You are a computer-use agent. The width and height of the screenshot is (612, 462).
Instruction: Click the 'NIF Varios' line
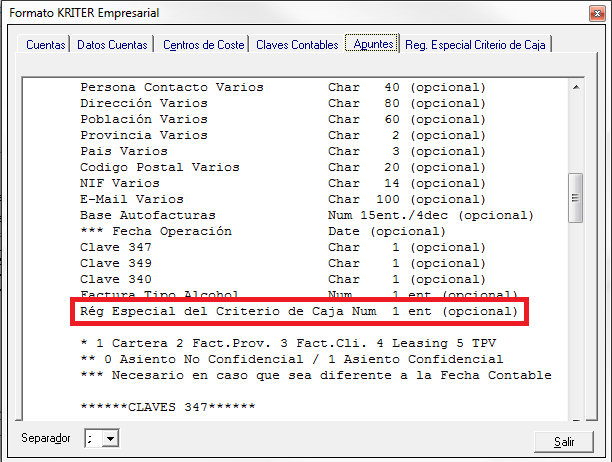[x=283, y=183]
